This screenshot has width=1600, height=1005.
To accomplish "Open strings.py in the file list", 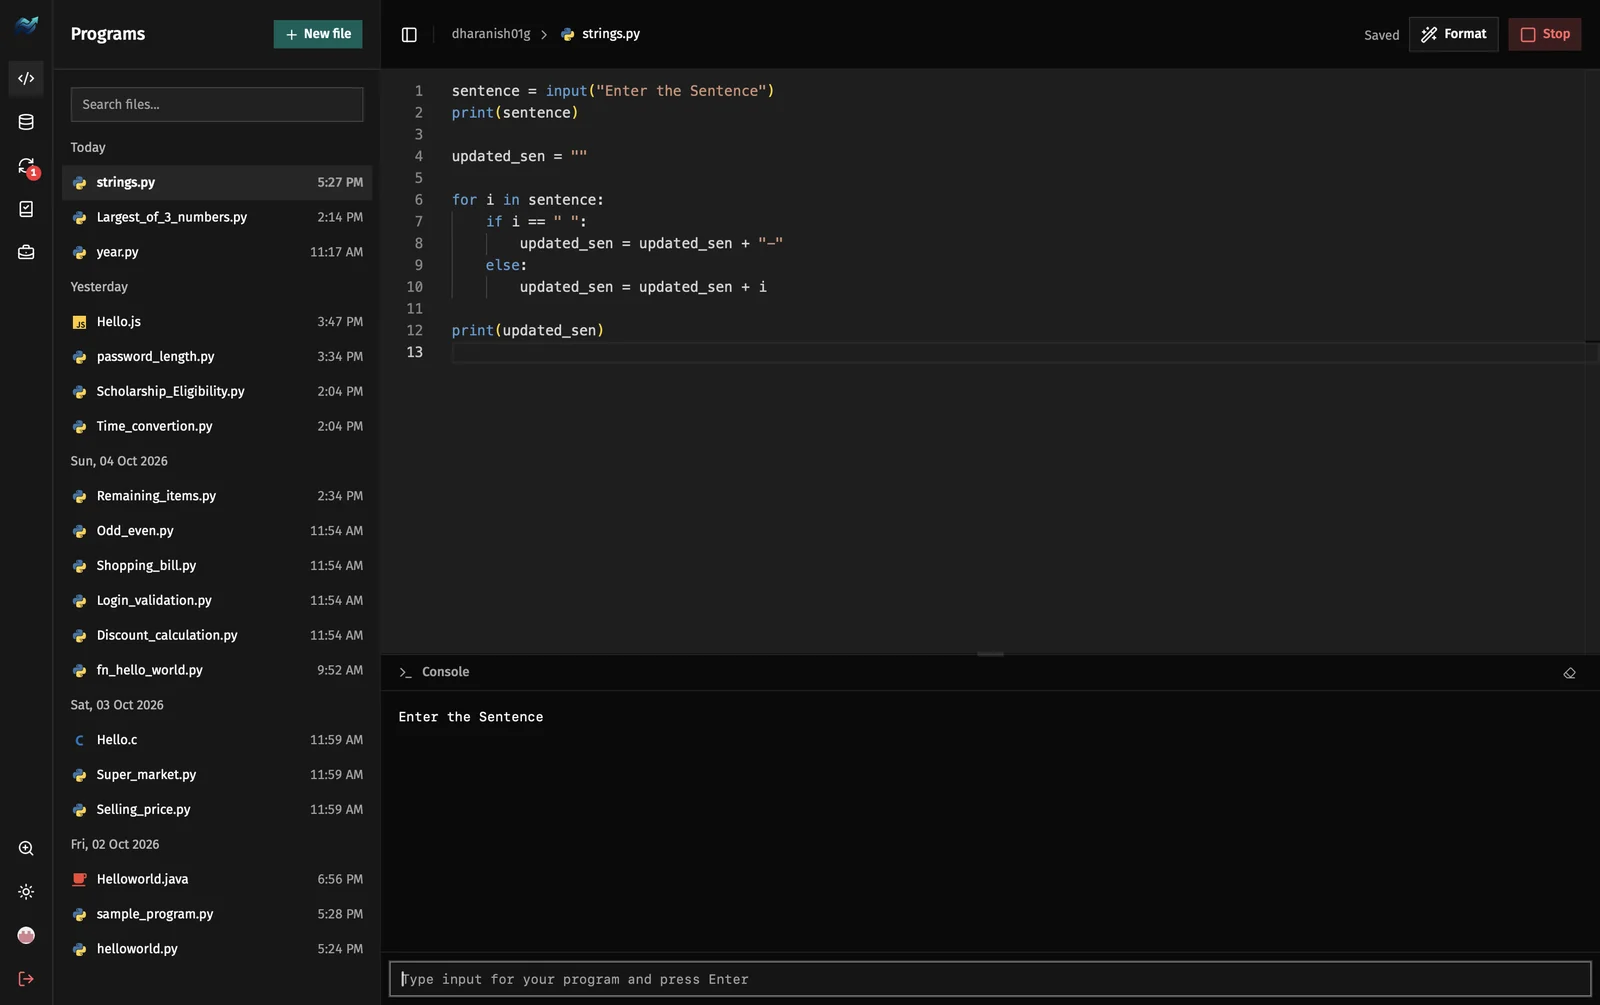I will click(x=217, y=183).
